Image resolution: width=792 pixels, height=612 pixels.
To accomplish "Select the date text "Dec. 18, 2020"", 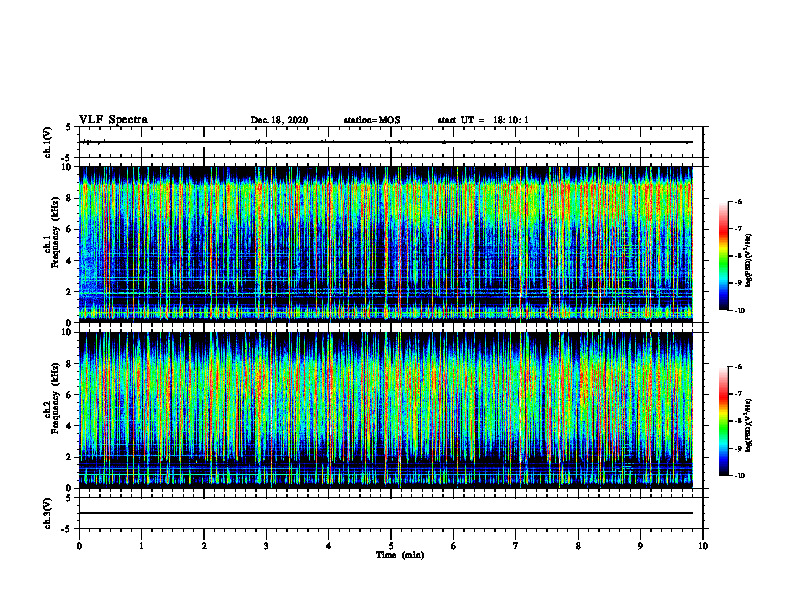I will (x=279, y=120).
